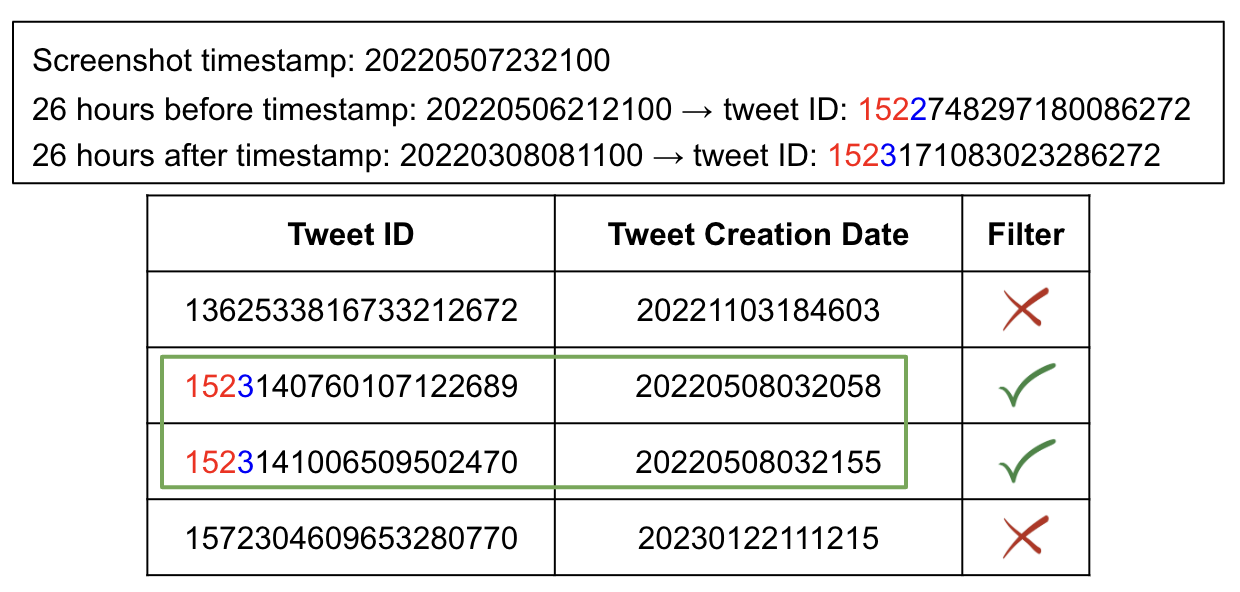Screen dimensions: 1240x592
Task: Click creation date 20220508032058
Action: tap(758, 386)
